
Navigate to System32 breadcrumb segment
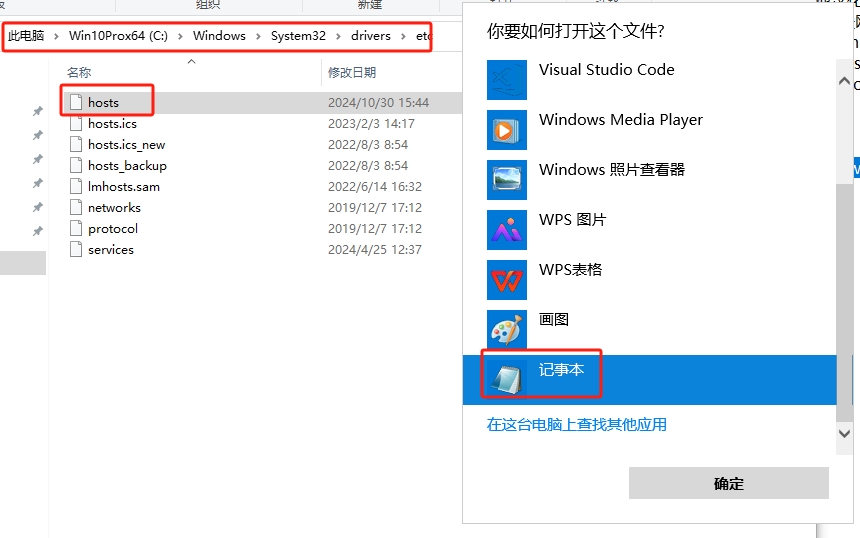(x=298, y=36)
